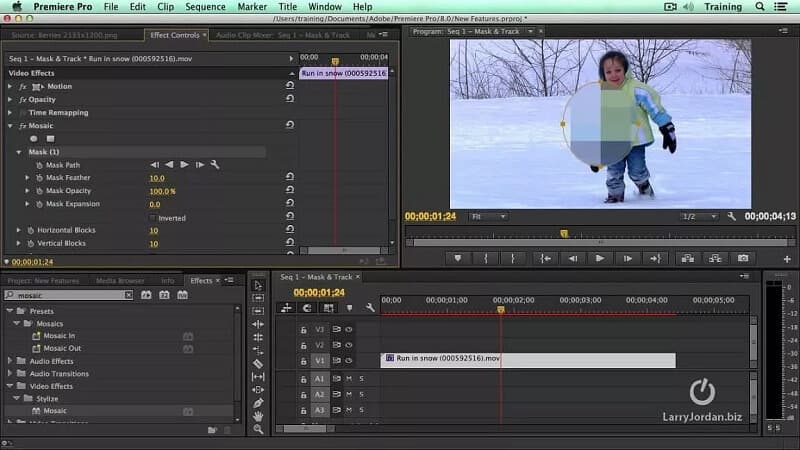The image size is (800, 450).
Task: Check the Inverted mask checkbox
Action: pos(152,218)
